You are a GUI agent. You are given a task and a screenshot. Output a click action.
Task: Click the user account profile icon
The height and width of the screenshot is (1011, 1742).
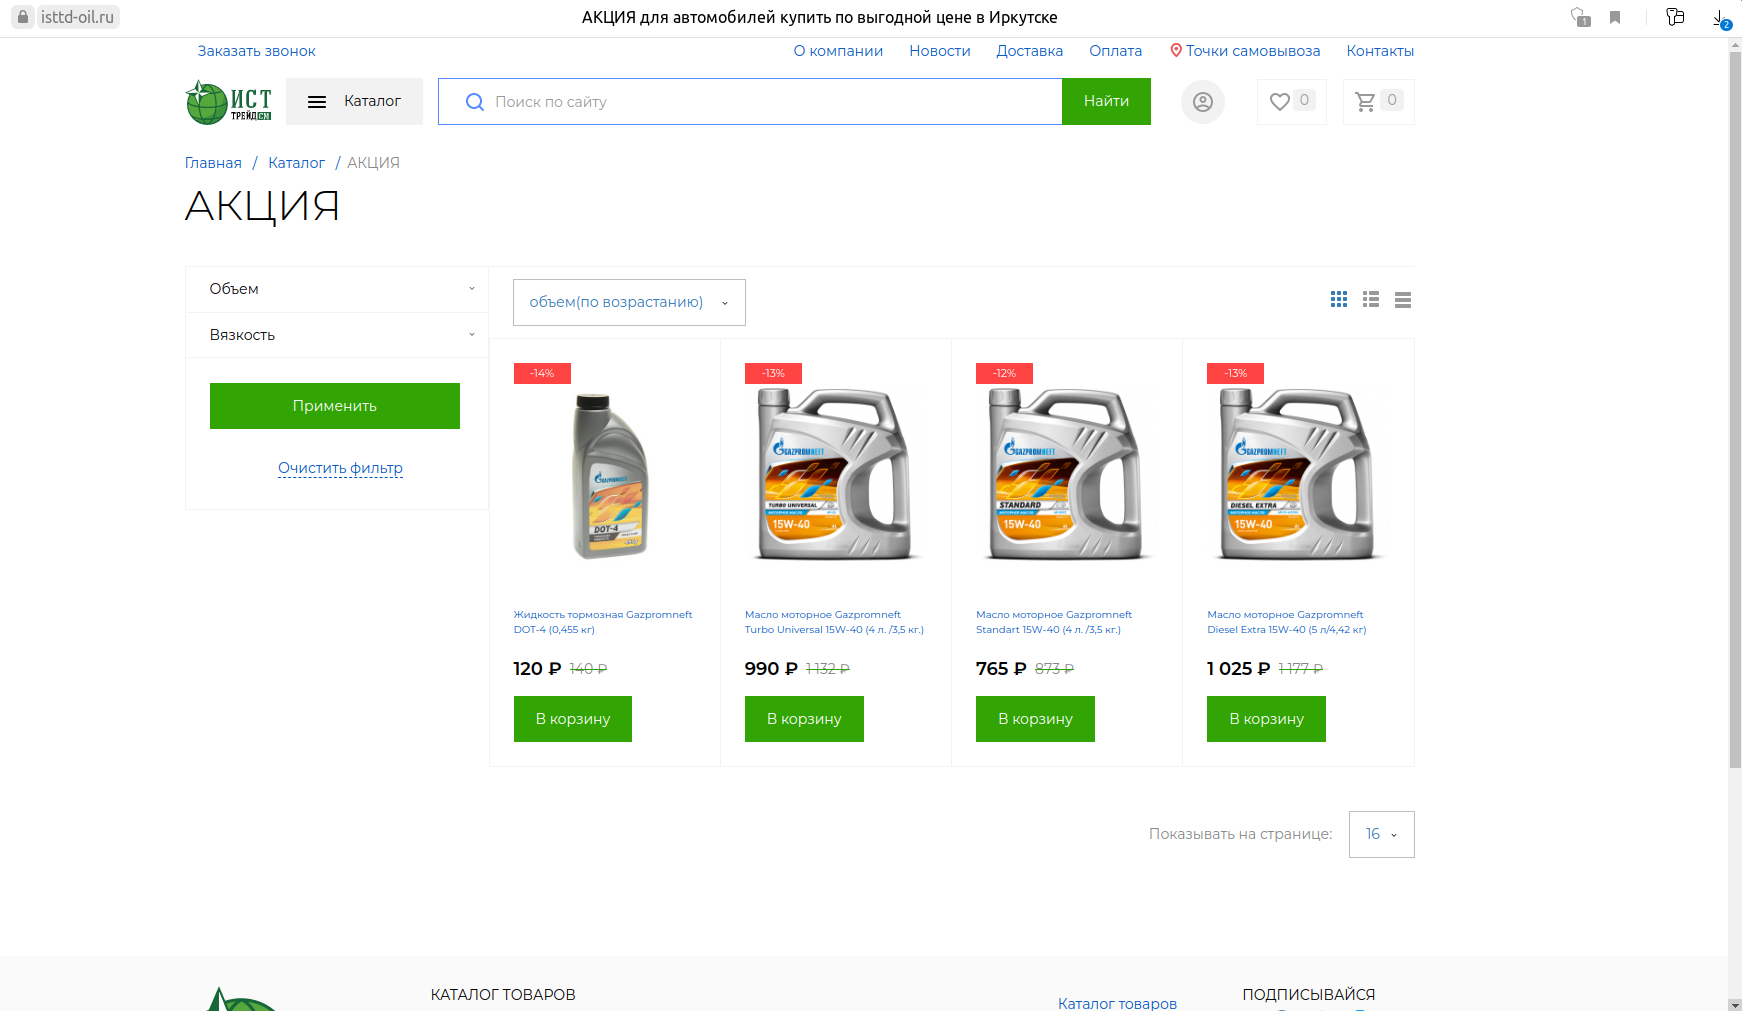[x=1203, y=102]
